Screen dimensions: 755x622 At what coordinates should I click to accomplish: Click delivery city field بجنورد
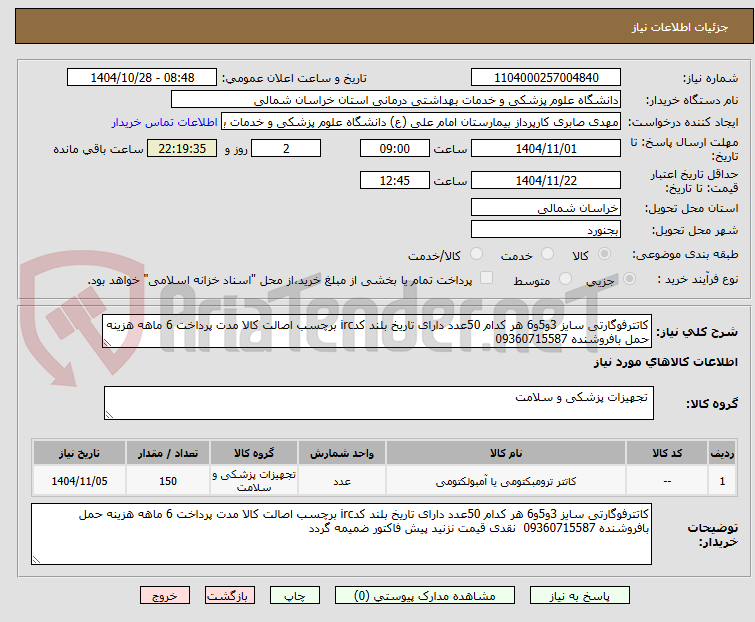tap(546, 230)
